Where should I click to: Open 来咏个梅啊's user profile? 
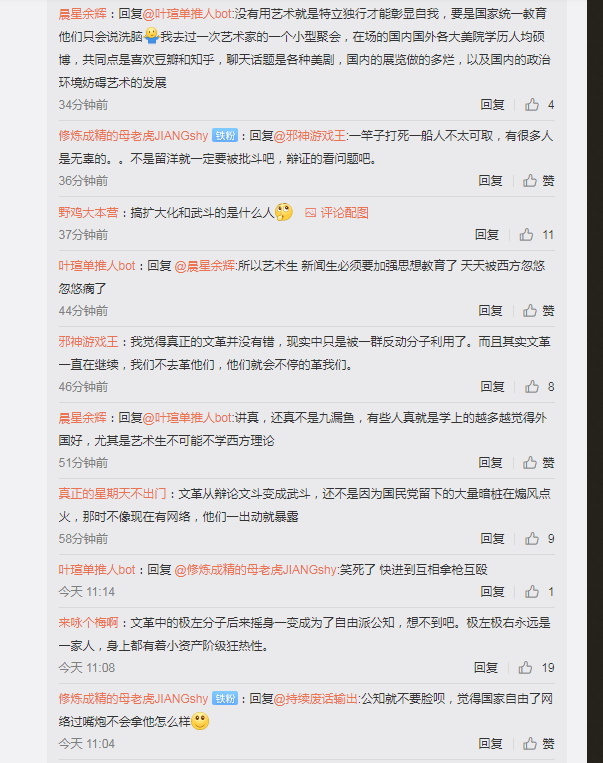(x=88, y=622)
